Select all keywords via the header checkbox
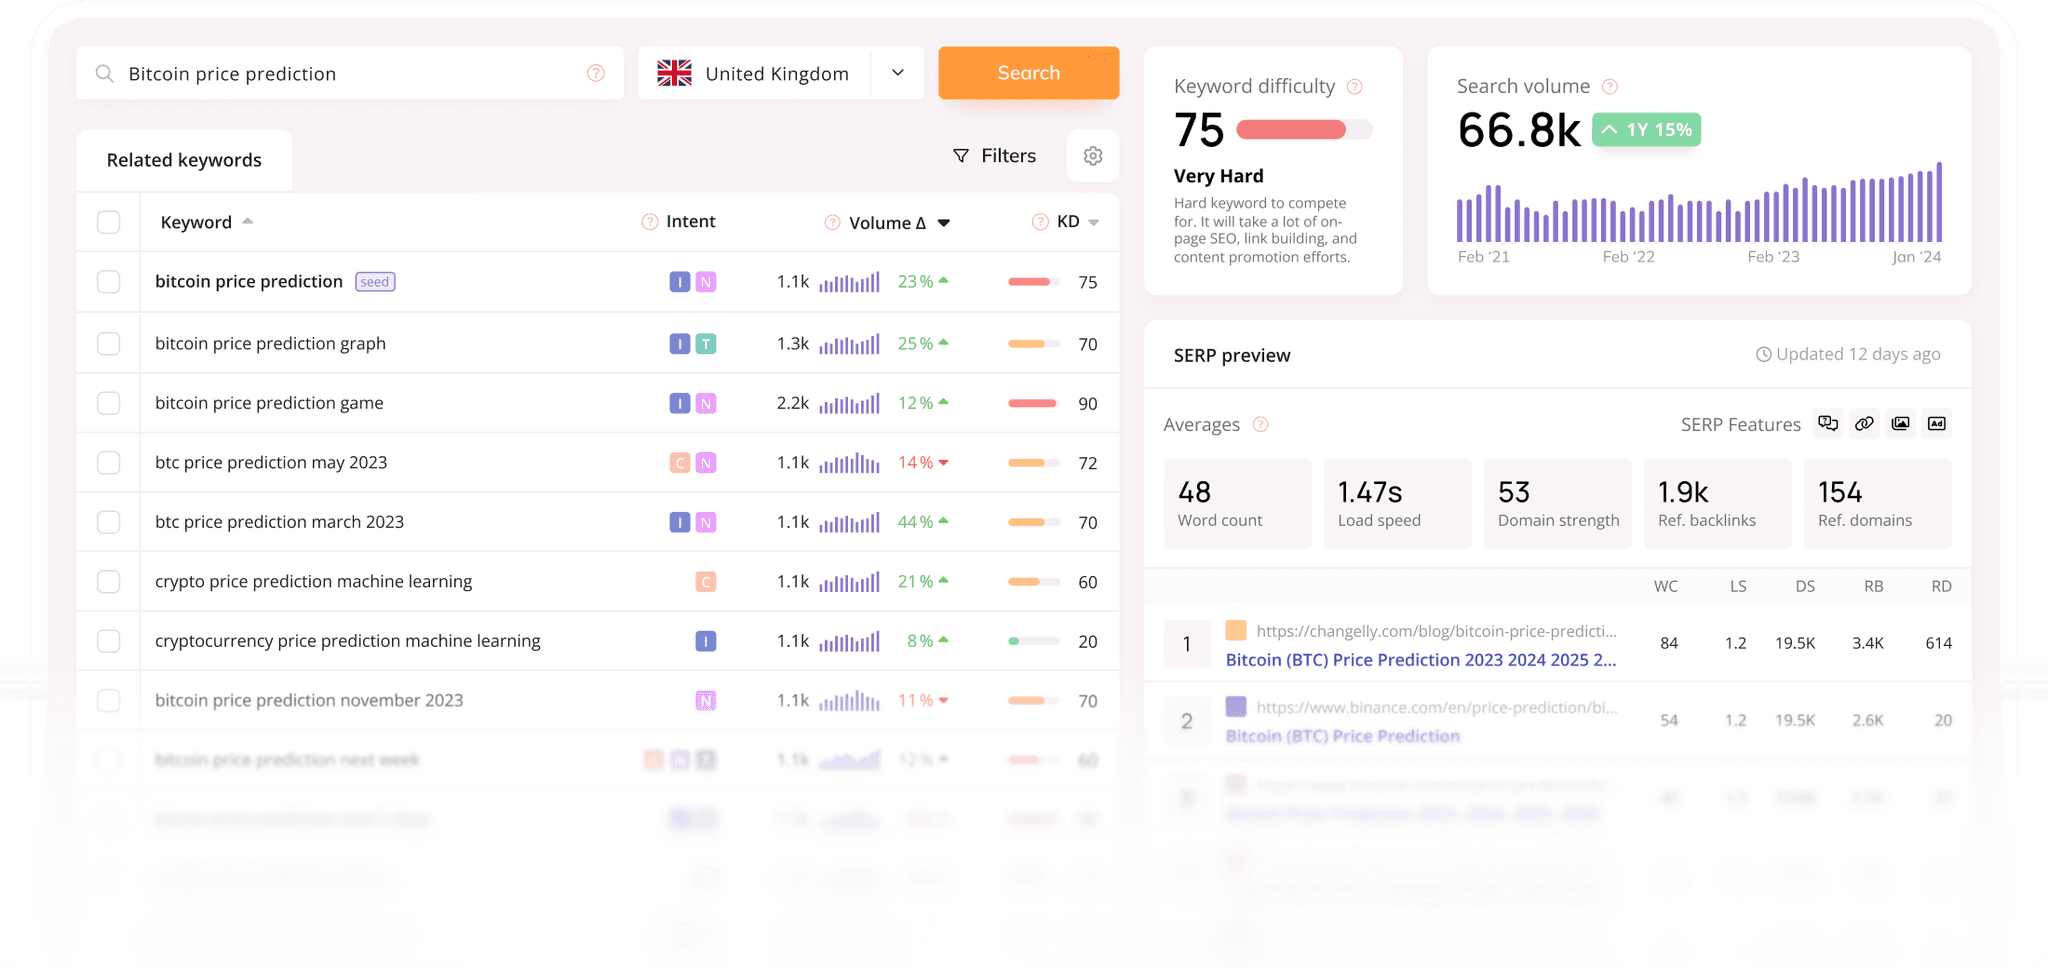This screenshot has width=2048, height=968. point(108,222)
